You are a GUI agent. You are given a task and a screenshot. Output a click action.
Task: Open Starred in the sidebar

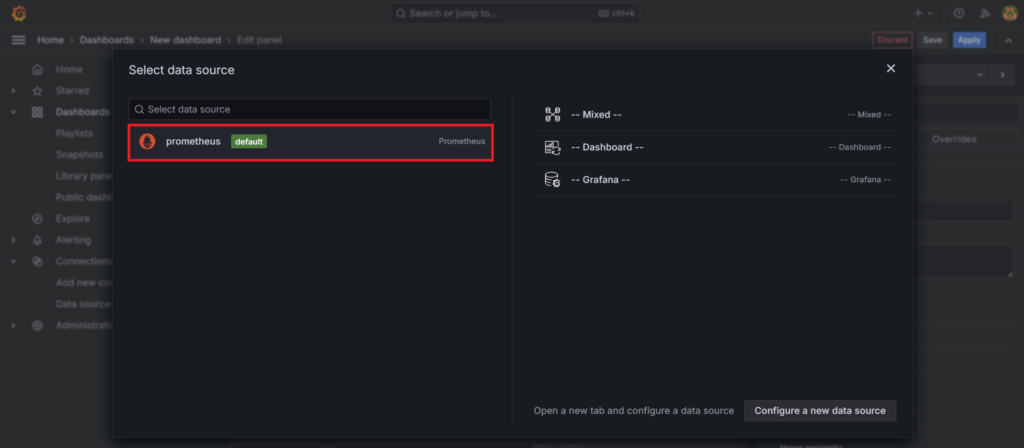click(x=72, y=91)
